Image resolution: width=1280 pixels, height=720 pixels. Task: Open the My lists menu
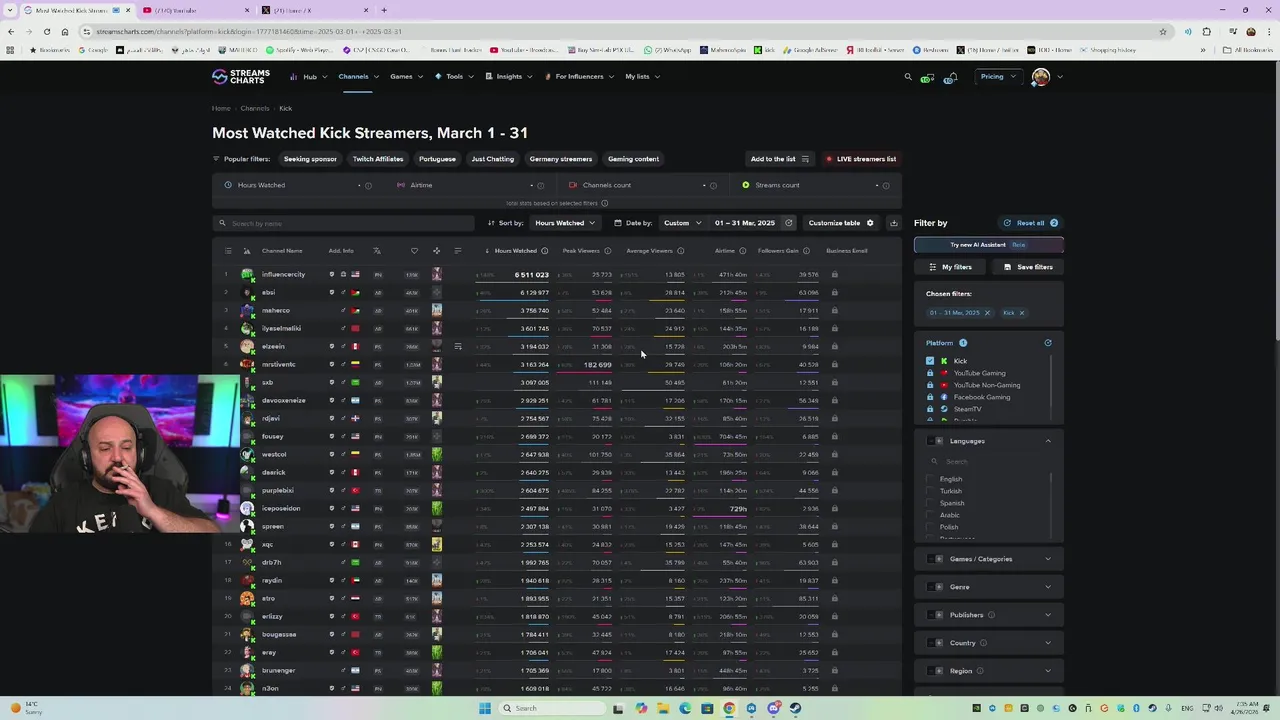point(641,76)
